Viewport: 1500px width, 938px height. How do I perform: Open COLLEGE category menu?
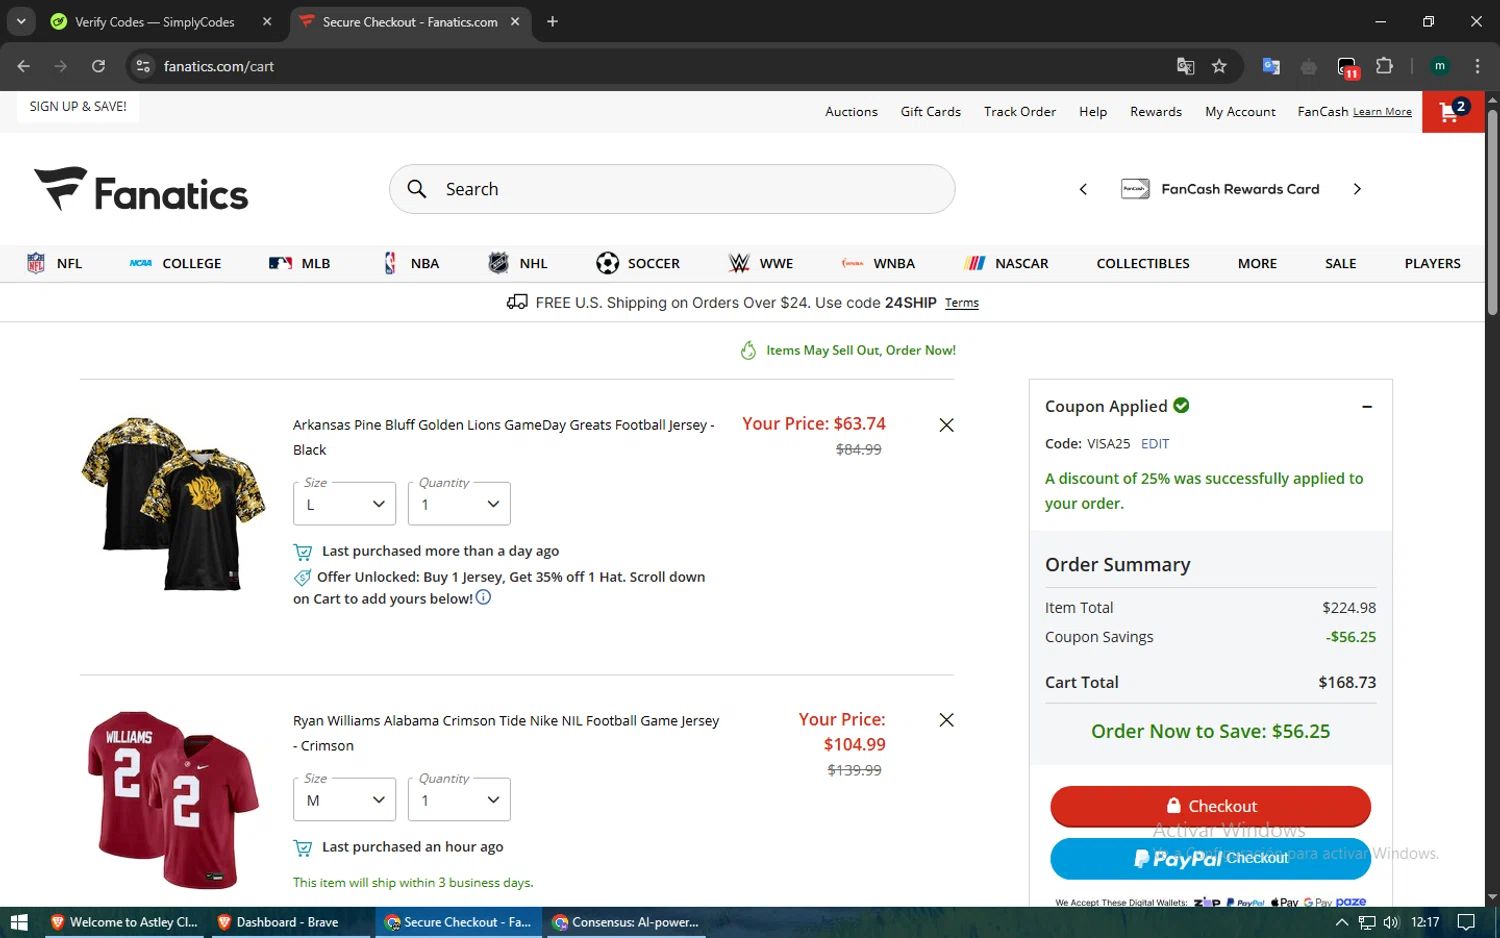pos(175,263)
